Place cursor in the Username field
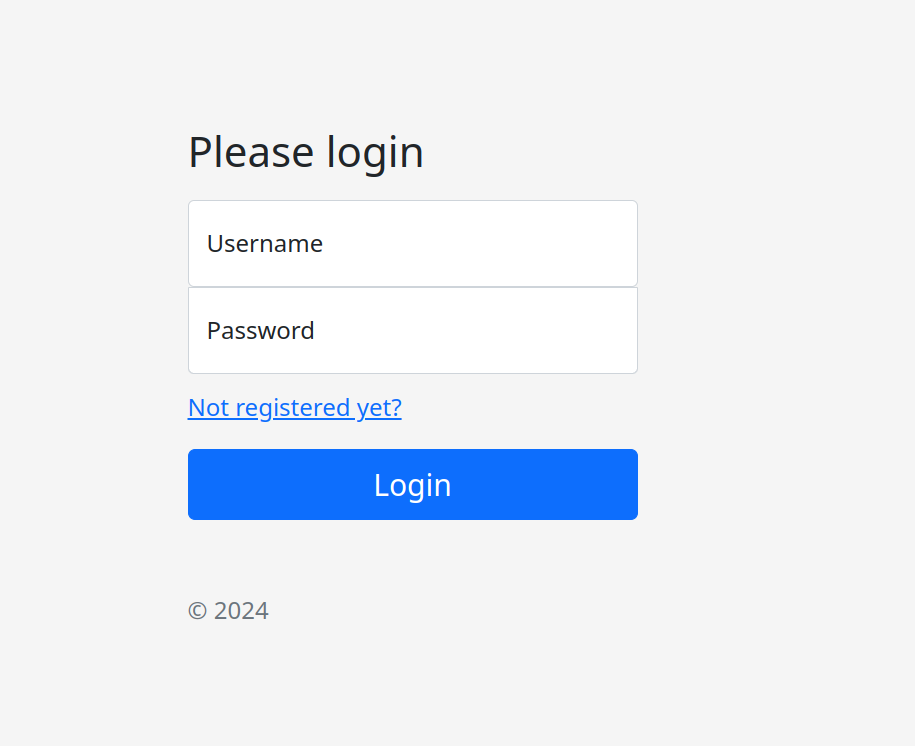The height and width of the screenshot is (746, 915). tap(412, 243)
